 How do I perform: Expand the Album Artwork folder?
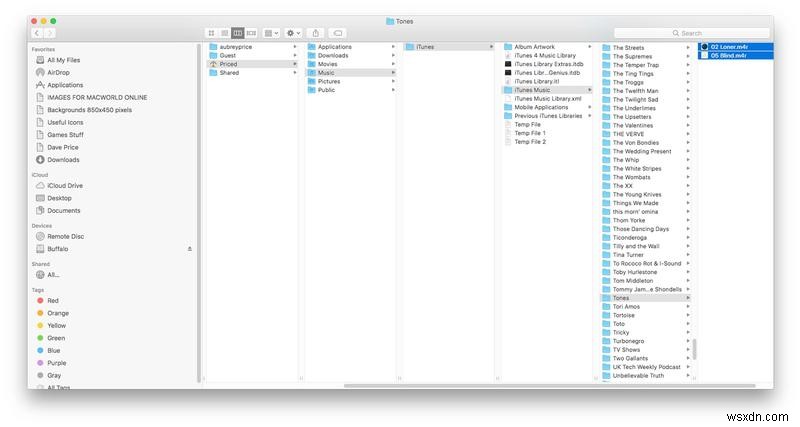[534, 47]
